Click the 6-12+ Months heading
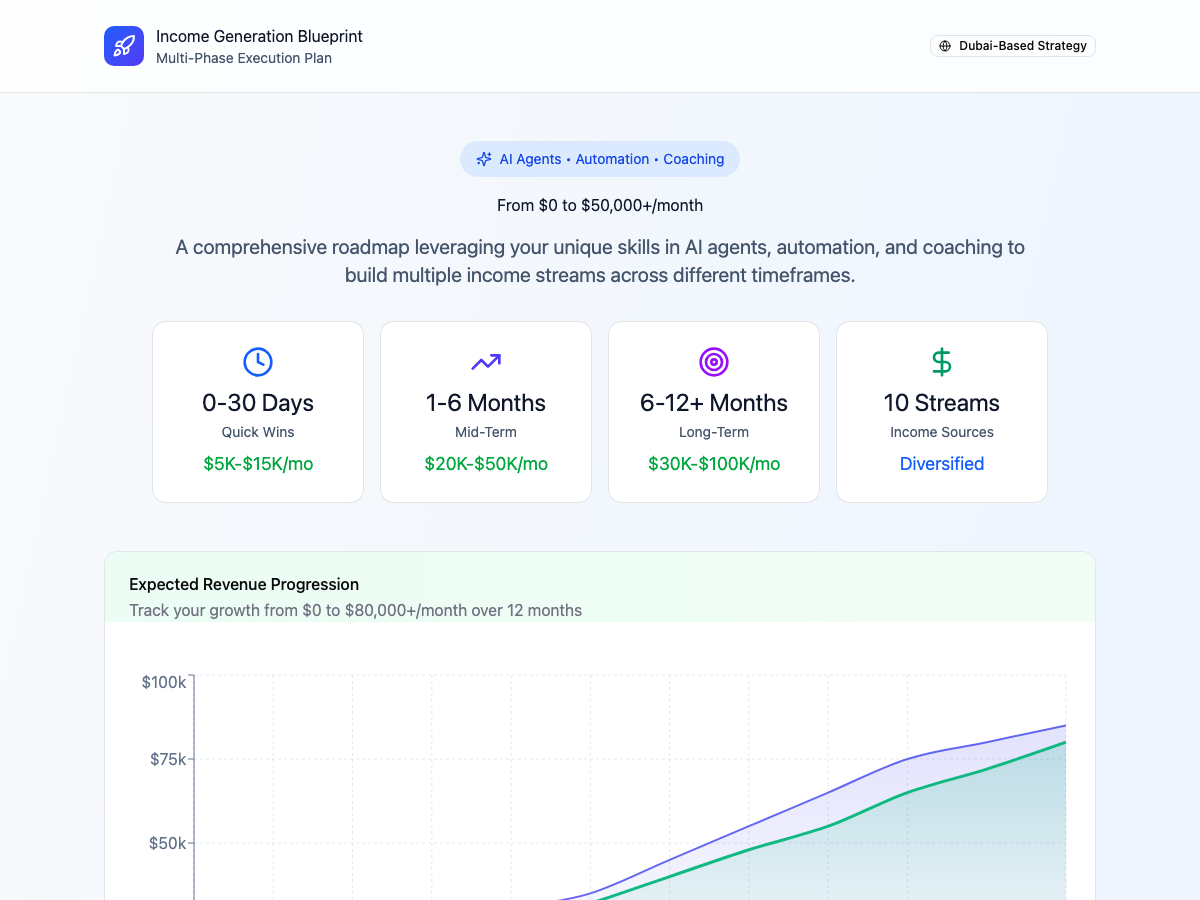The image size is (1200, 900). (x=714, y=403)
